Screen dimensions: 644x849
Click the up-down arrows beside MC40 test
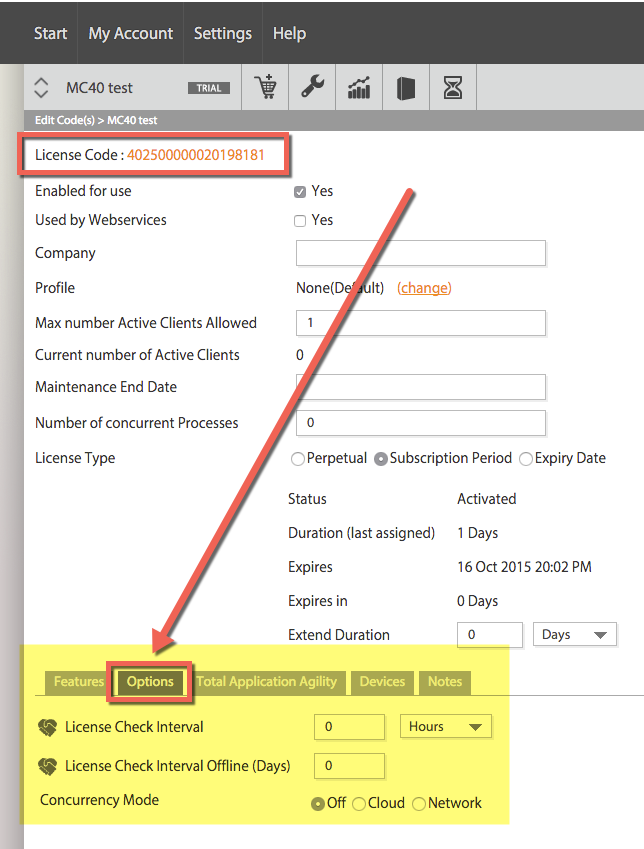pos(41,88)
